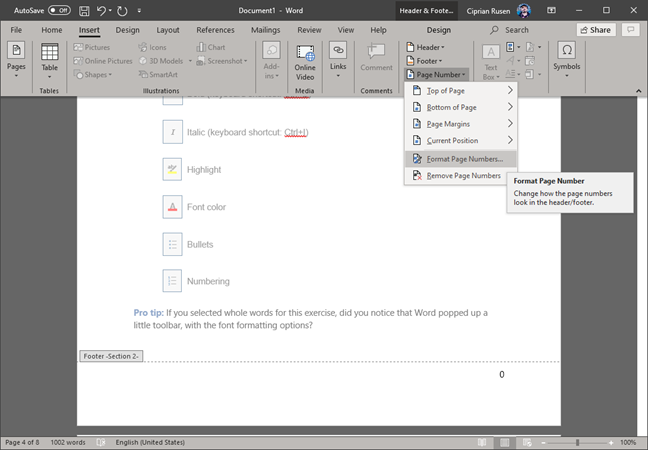Open the Screenshot dropdown
Viewport: 648px width, 450px height.
[222, 61]
